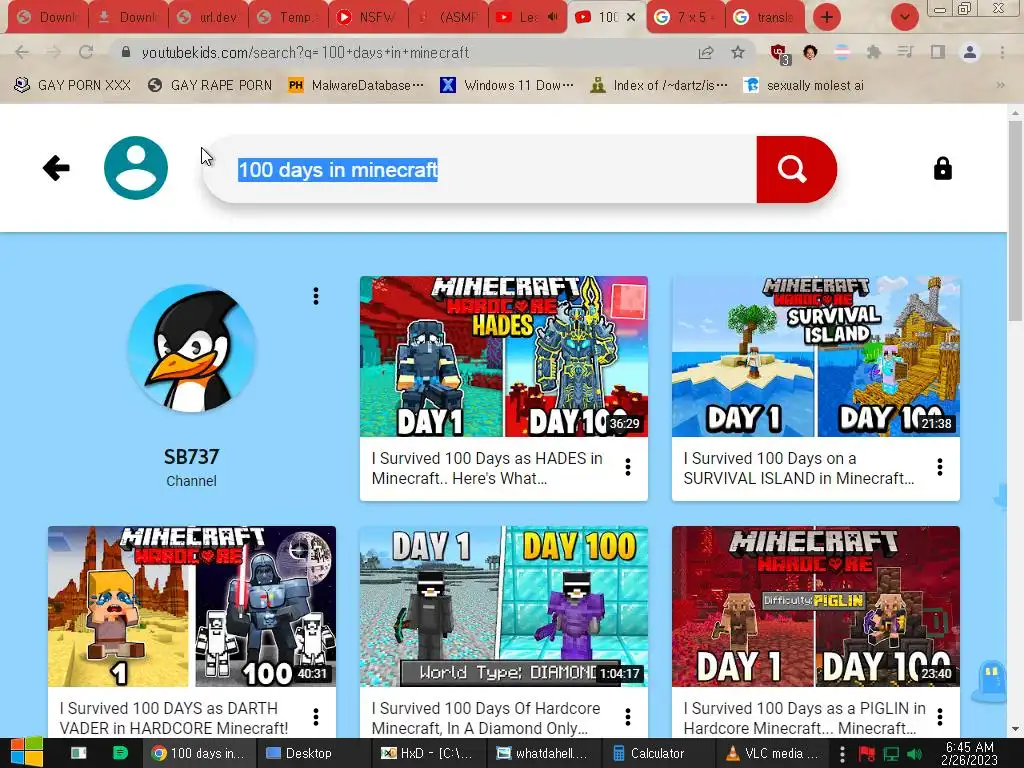View site info via address bar padlock
This screenshot has width=1024, height=768.
click(126, 52)
